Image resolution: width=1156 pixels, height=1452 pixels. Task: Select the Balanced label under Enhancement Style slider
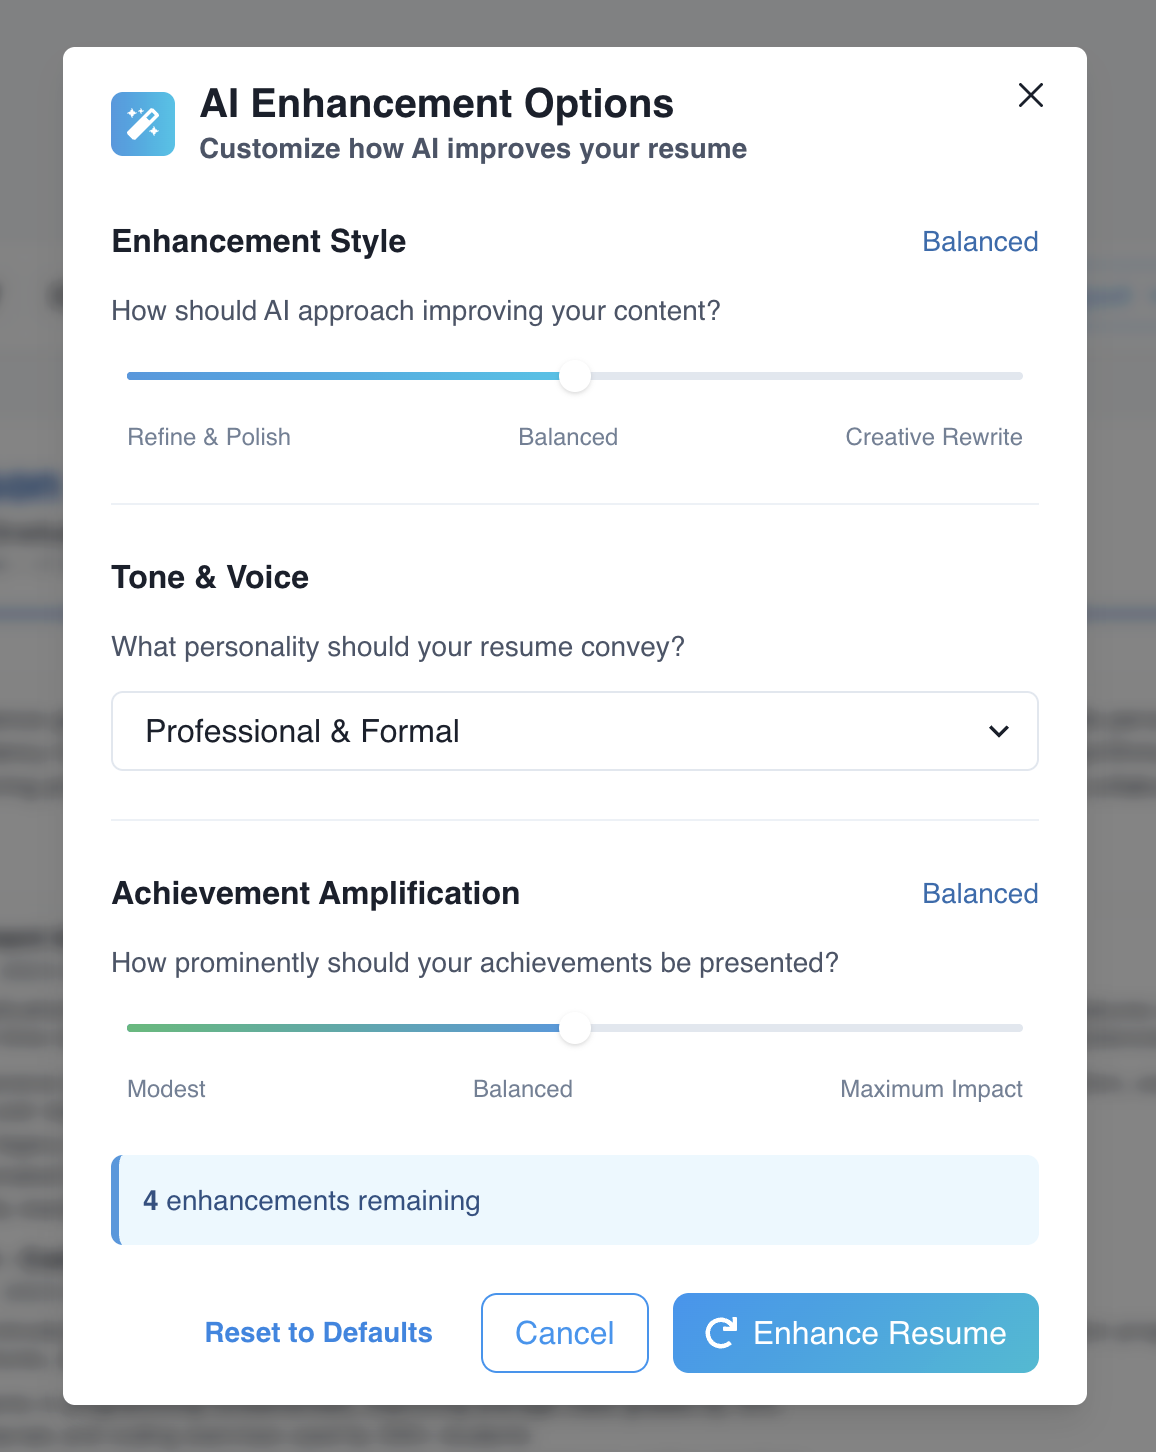point(568,437)
